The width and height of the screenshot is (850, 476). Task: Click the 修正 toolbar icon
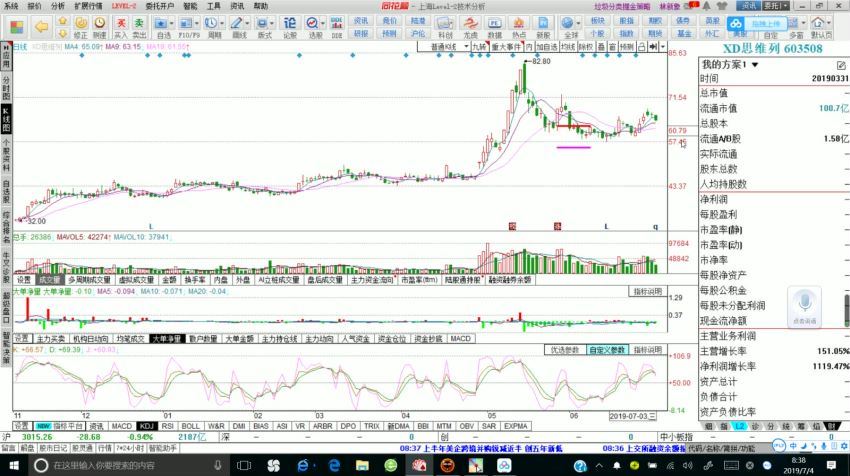(x=81, y=27)
